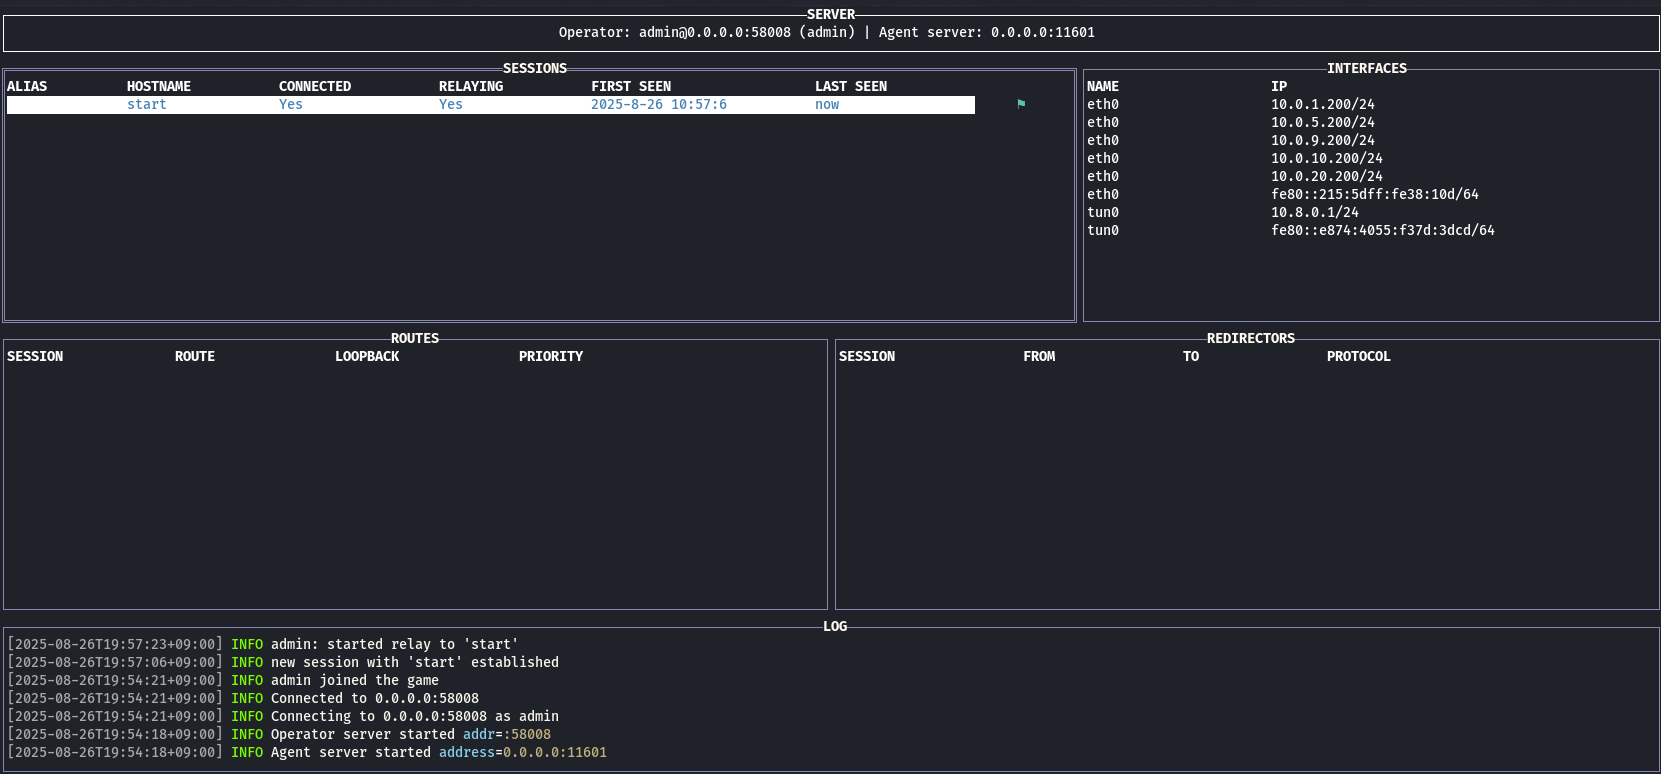Click the PROTOCOL header in Redirectors
The image size is (1661, 774).
point(1359,357)
